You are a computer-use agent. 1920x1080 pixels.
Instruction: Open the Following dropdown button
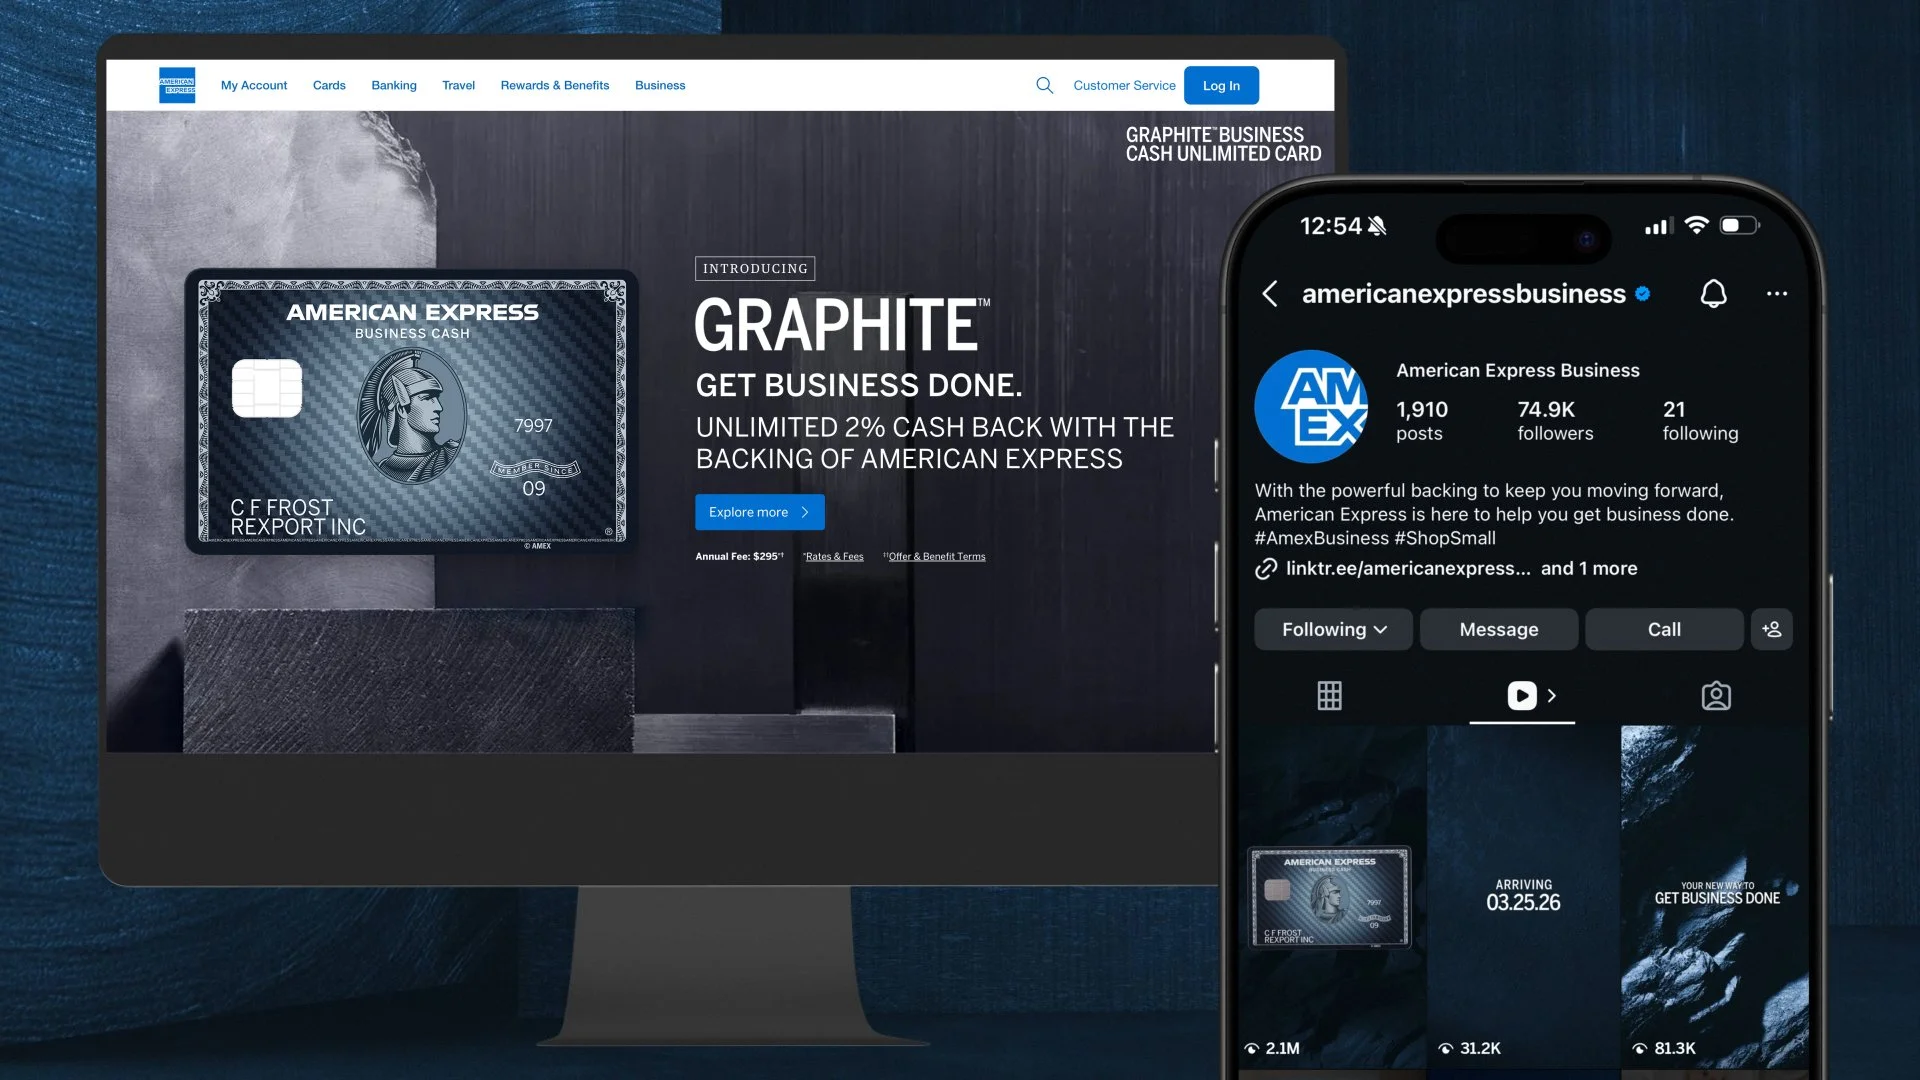click(1333, 629)
